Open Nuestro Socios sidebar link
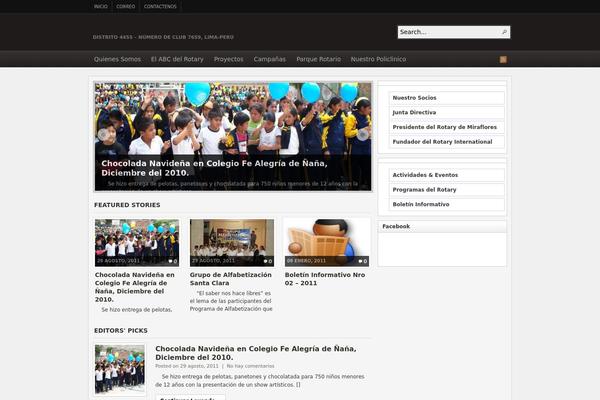 tap(447, 98)
